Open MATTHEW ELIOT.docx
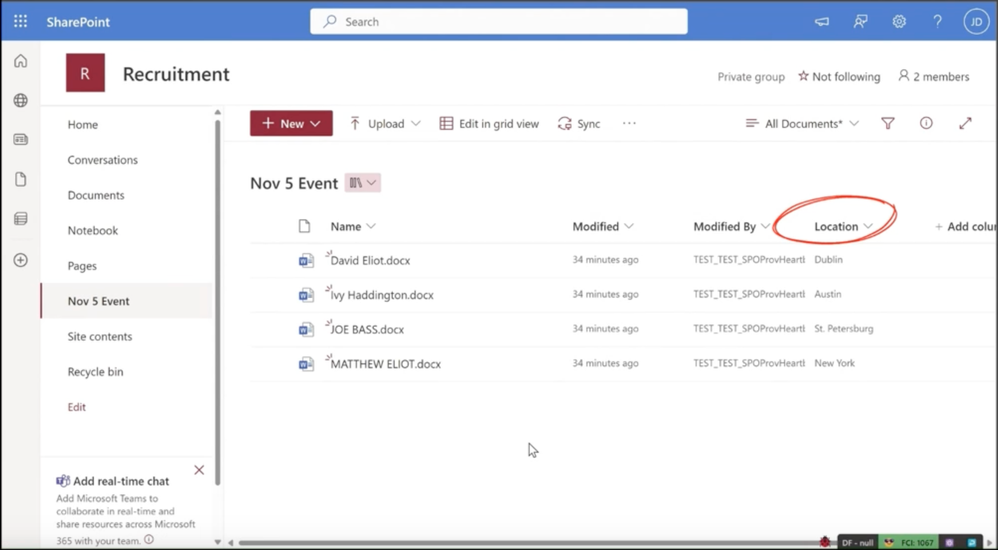This screenshot has height=550, width=998. [x=386, y=364]
